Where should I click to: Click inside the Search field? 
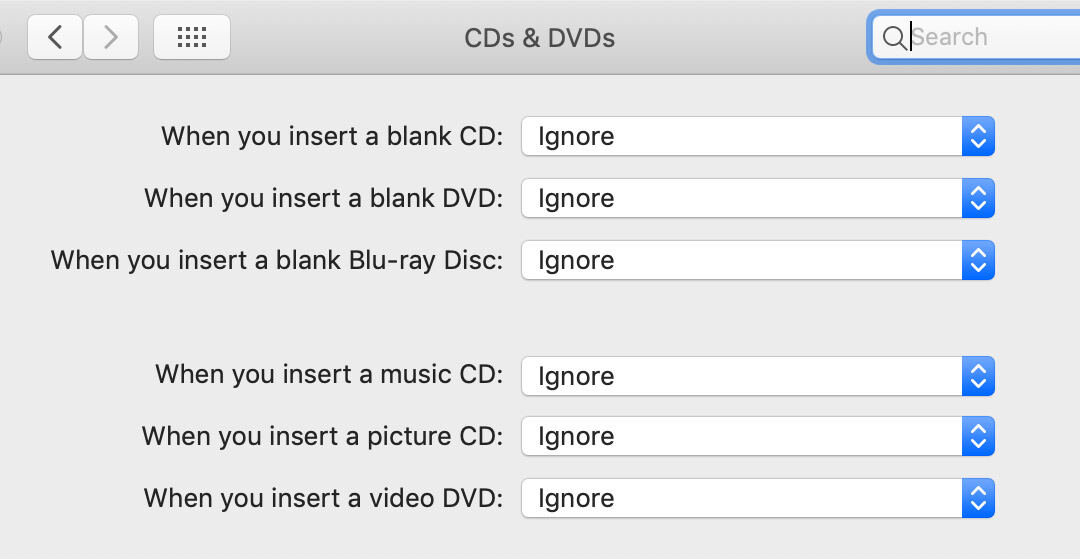click(990, 38)
